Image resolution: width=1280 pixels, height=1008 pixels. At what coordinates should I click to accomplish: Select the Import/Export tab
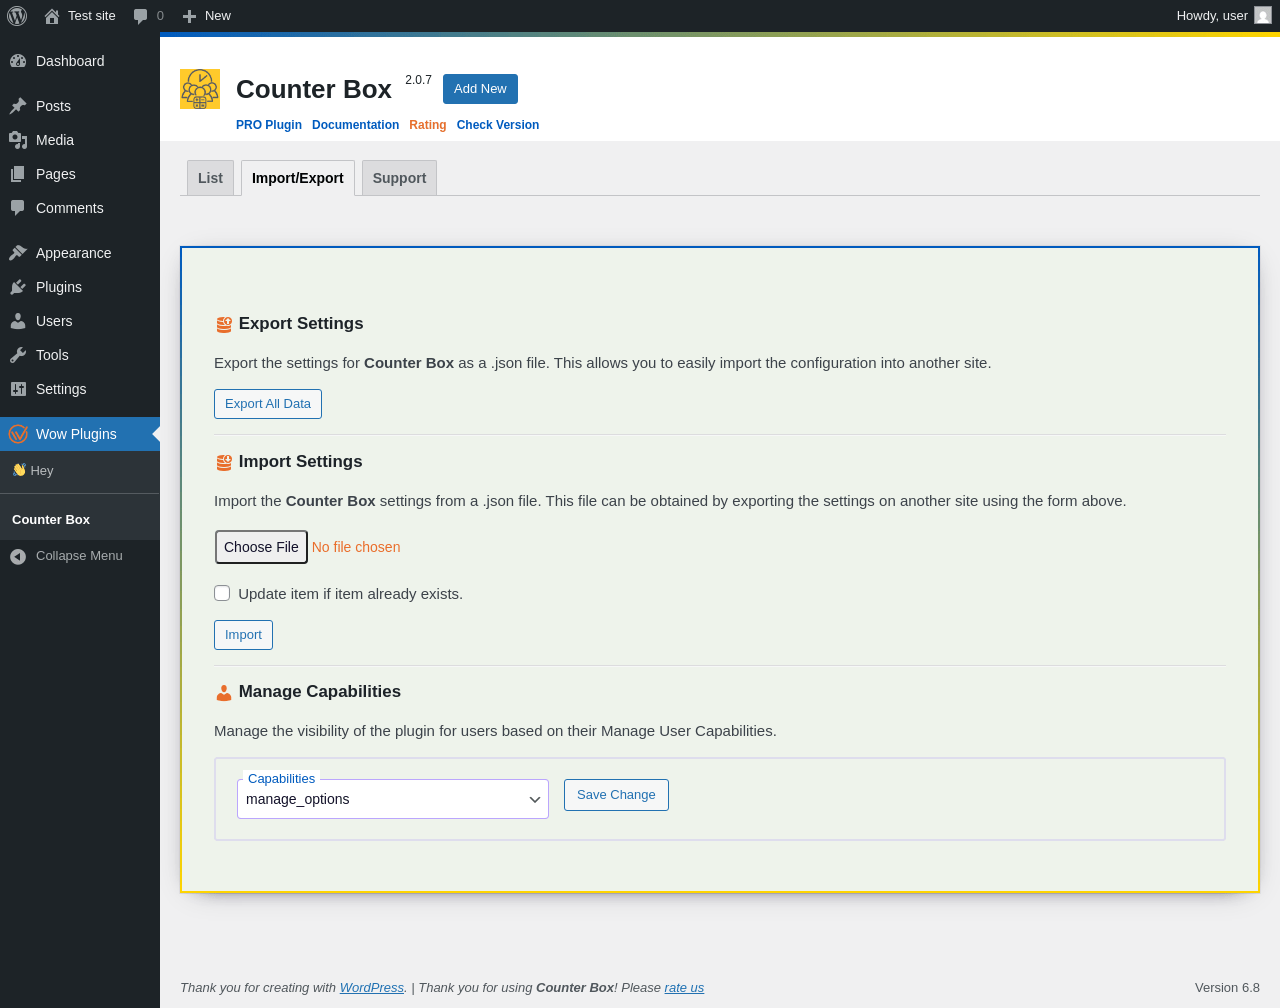(x=298, y=178)
